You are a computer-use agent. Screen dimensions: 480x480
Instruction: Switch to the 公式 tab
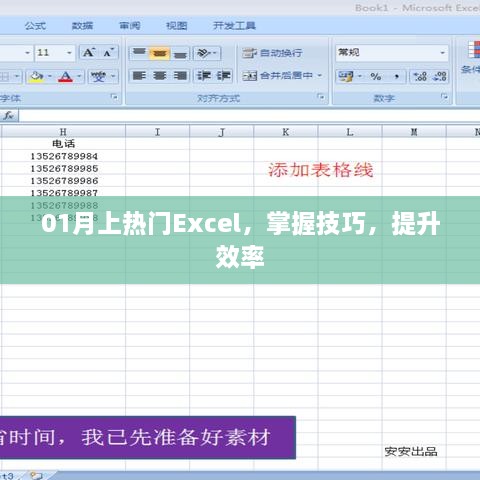tap(35, 26)
